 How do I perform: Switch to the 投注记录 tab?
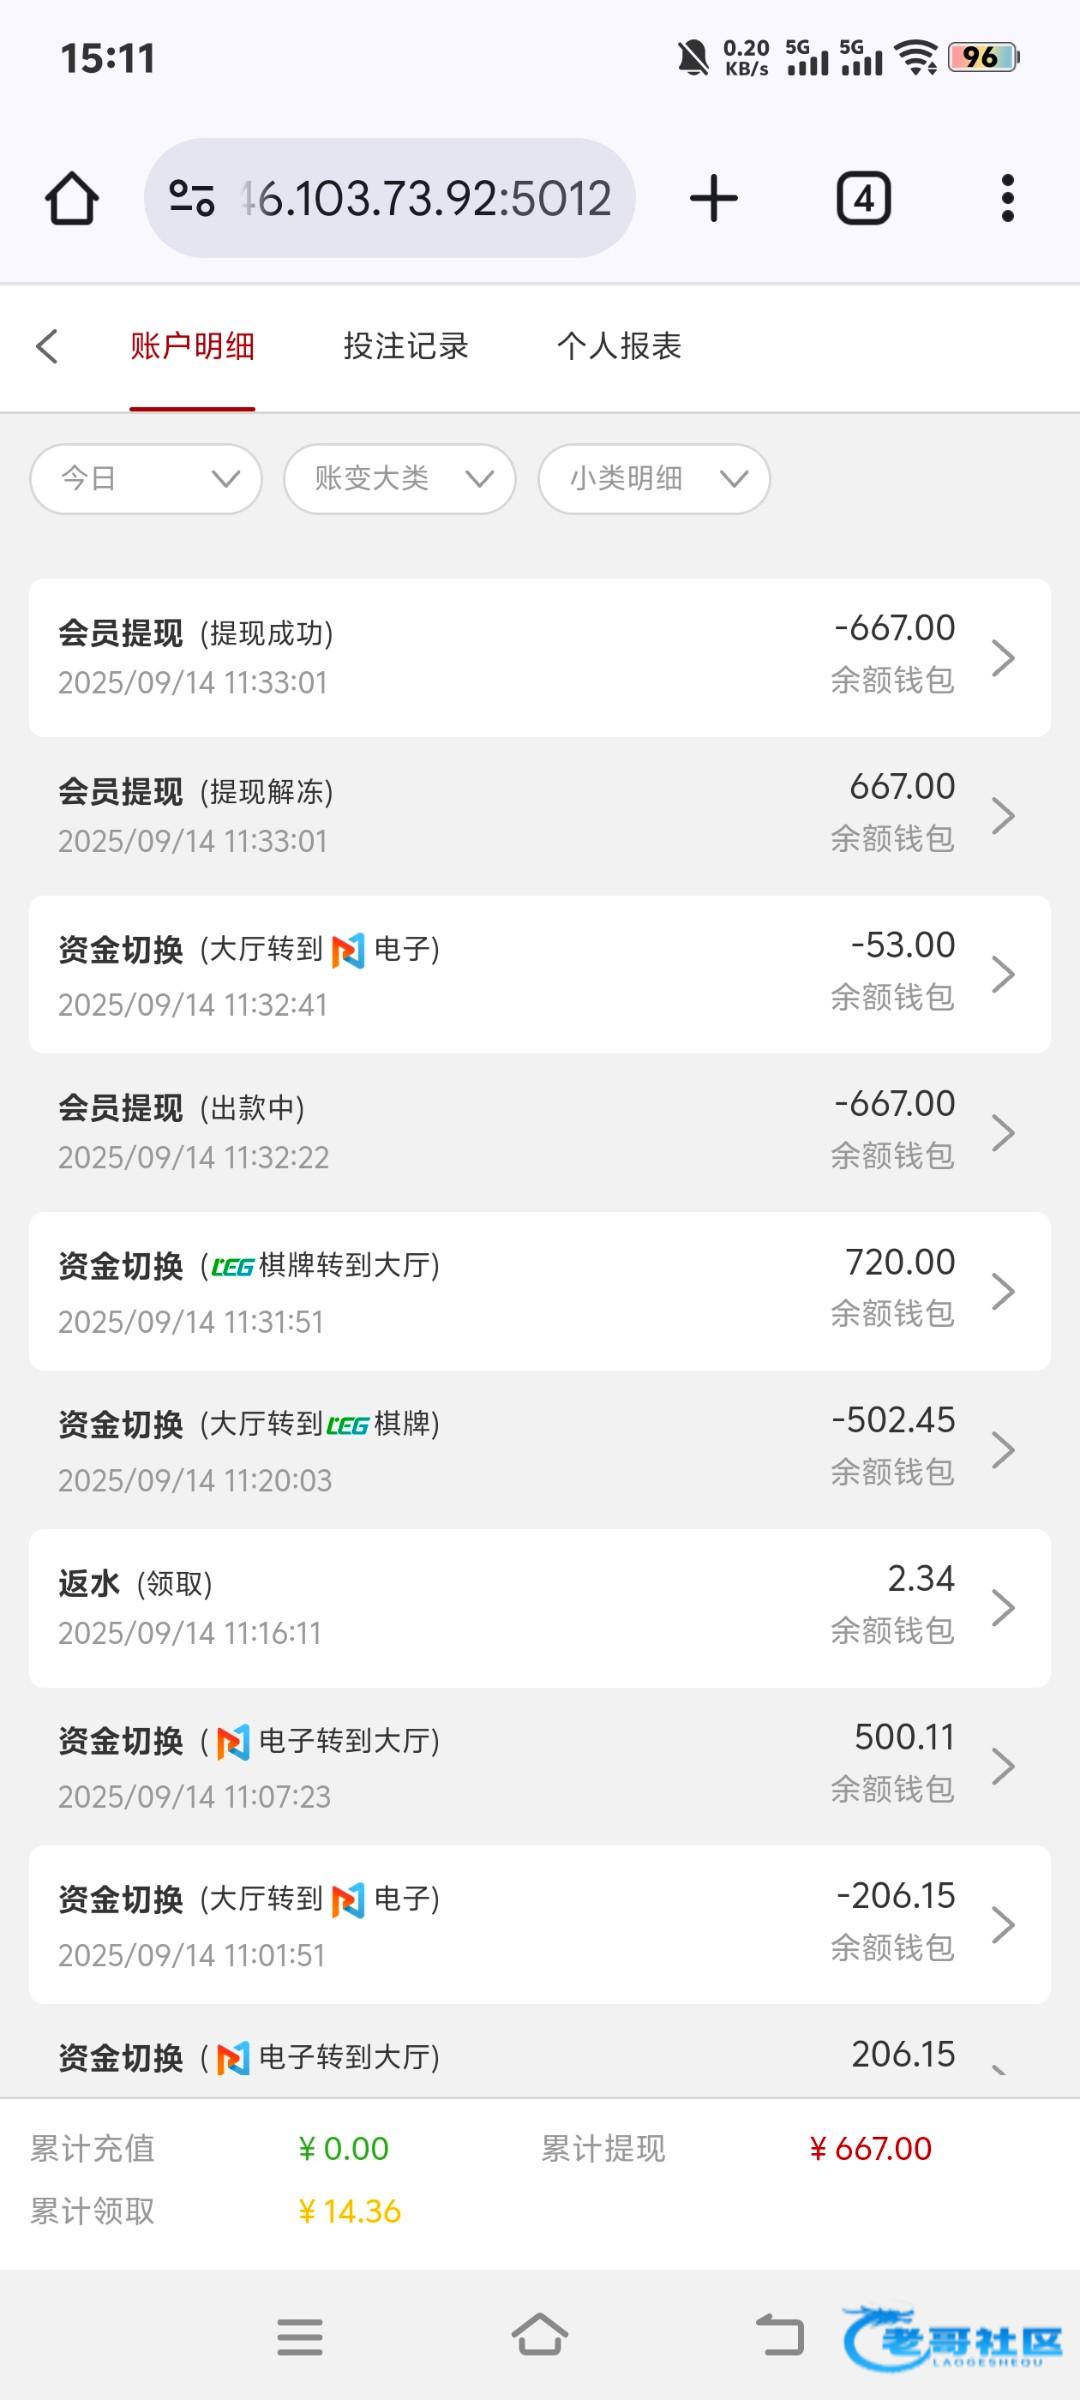click(405, 347)
